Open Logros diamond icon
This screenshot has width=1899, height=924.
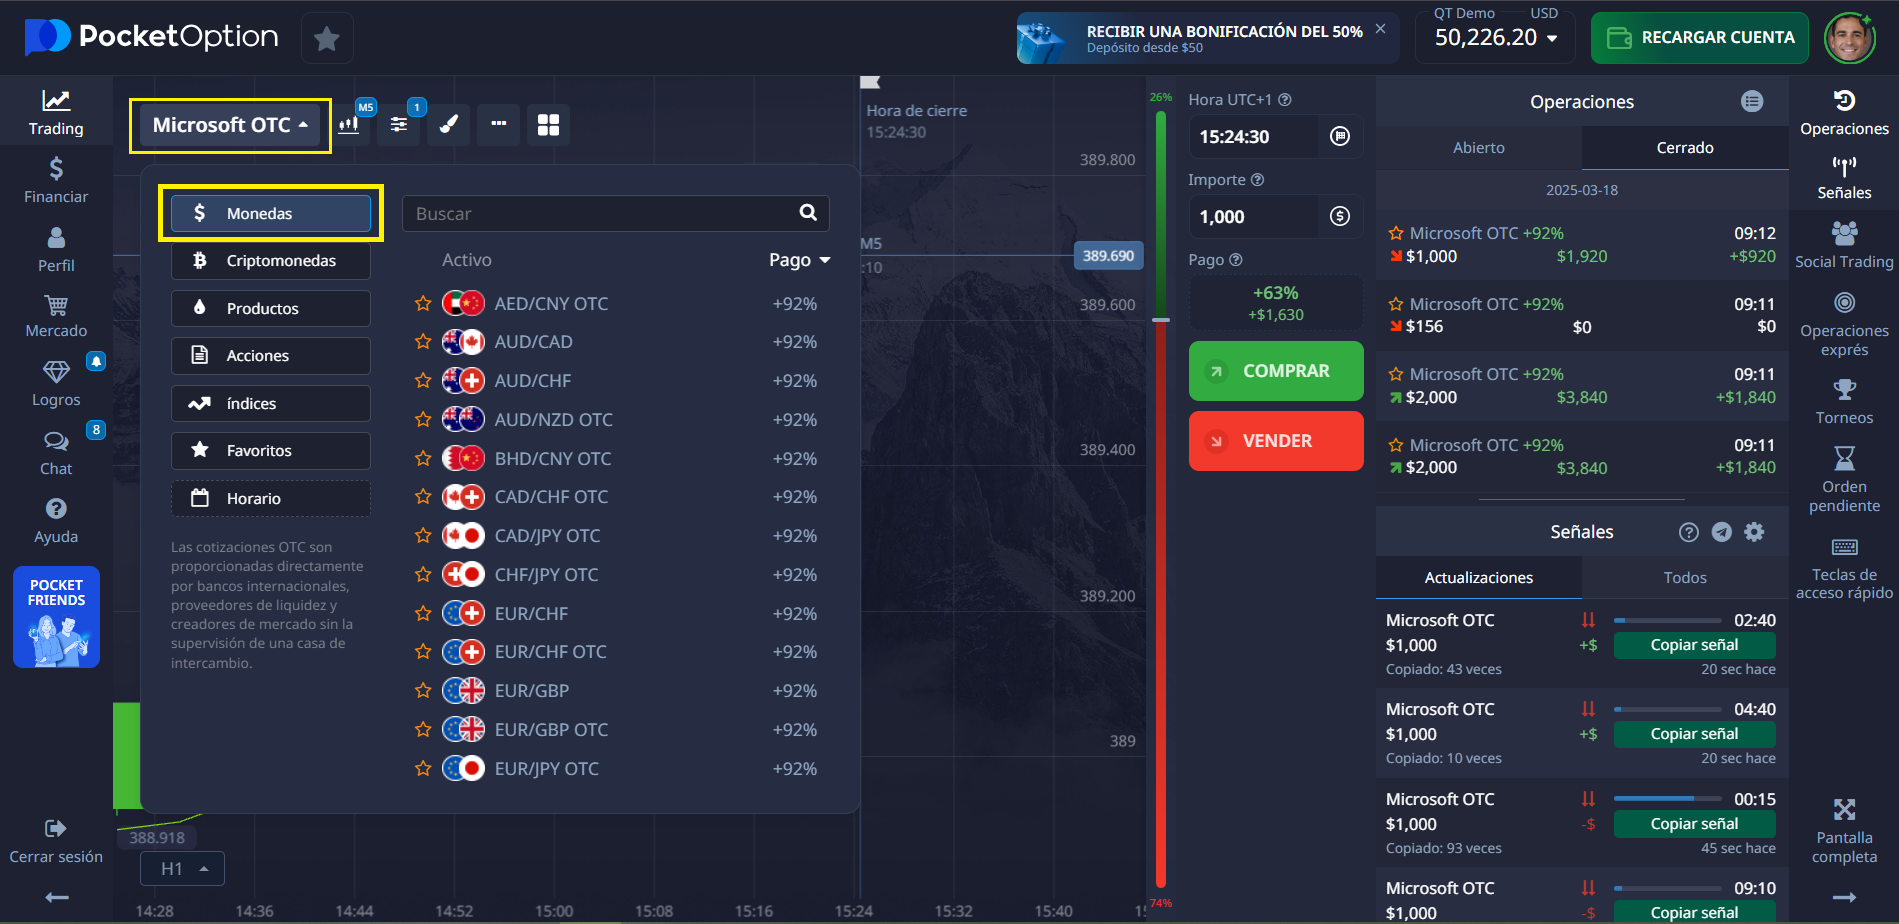pyautogui.click(x=56, y=372)
